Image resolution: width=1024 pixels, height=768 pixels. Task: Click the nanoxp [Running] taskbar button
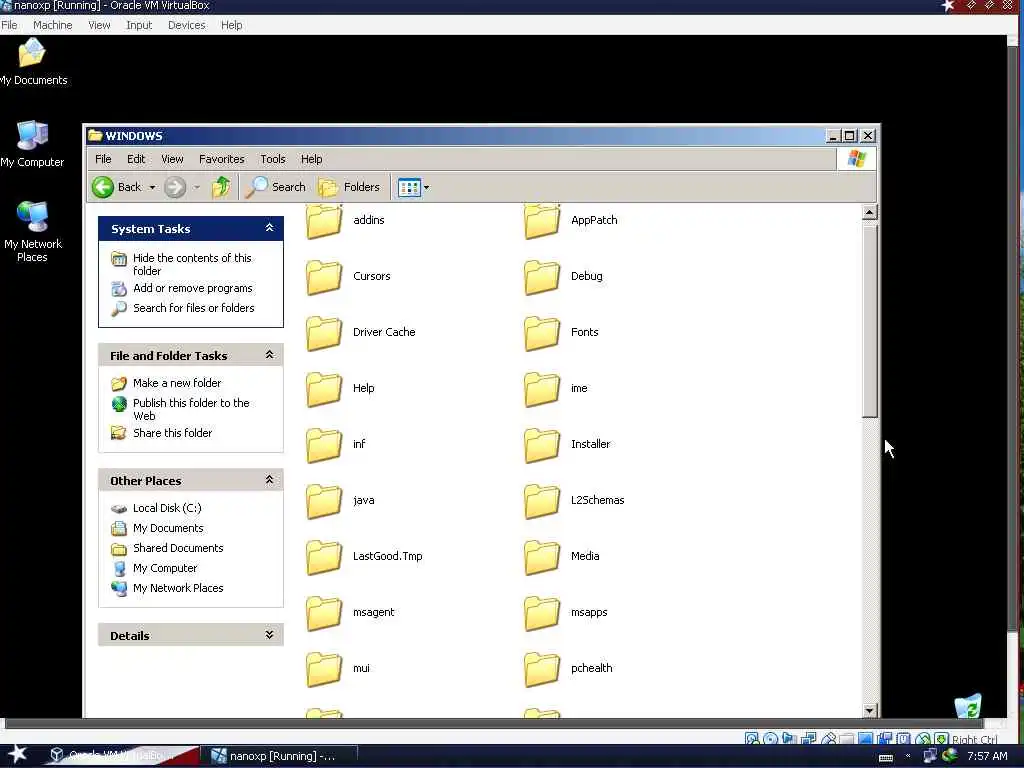280,756
